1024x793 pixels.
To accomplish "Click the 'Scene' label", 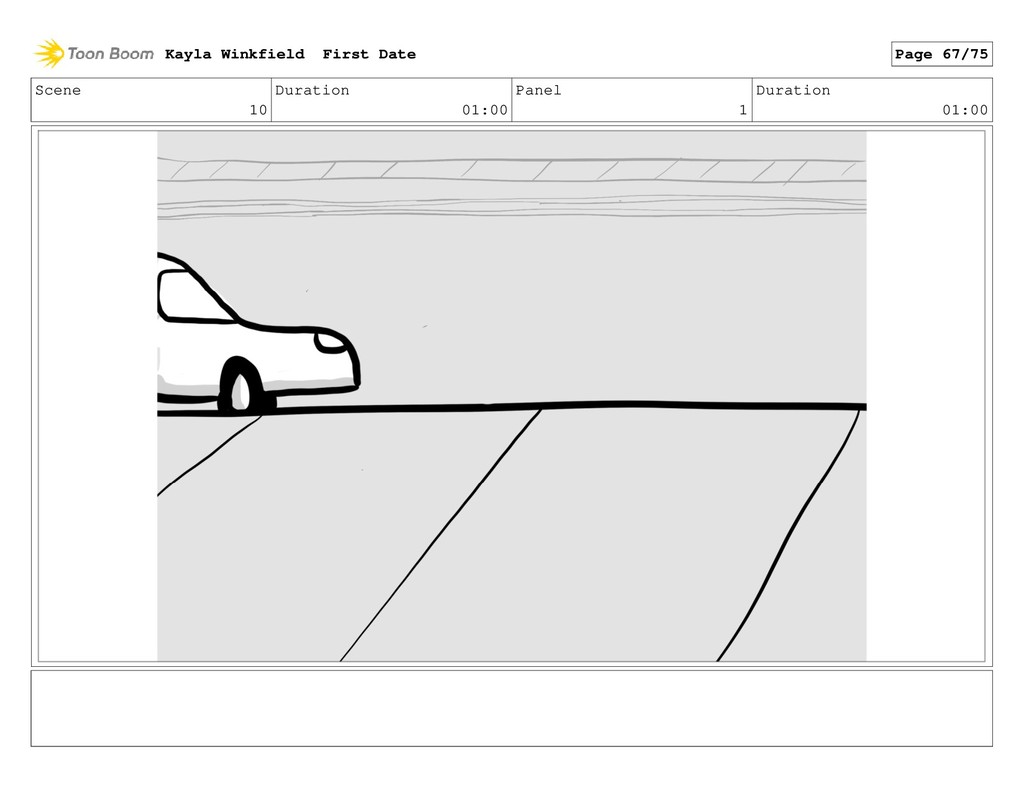I will pos(58,90).
